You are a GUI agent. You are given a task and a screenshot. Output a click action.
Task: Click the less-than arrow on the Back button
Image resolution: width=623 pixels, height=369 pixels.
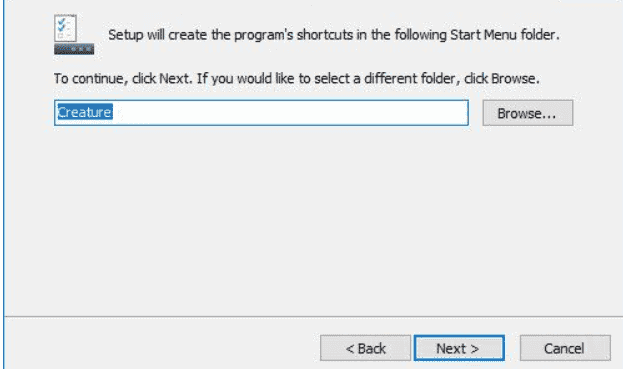click(x=350, y=349)
